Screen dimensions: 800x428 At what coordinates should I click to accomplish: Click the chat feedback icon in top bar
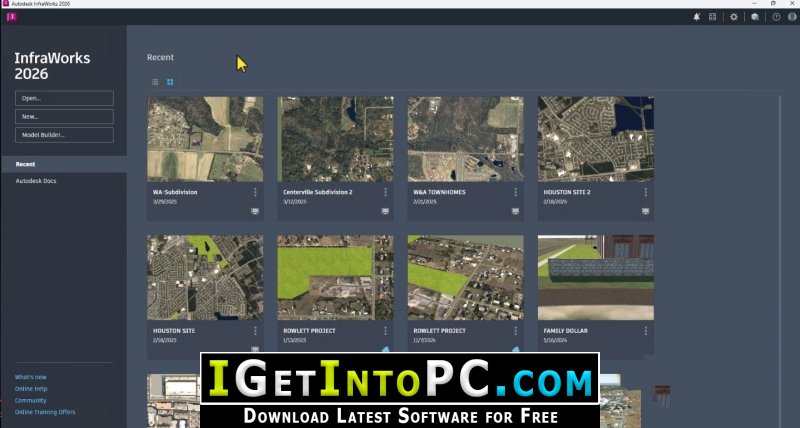[755, 17]
